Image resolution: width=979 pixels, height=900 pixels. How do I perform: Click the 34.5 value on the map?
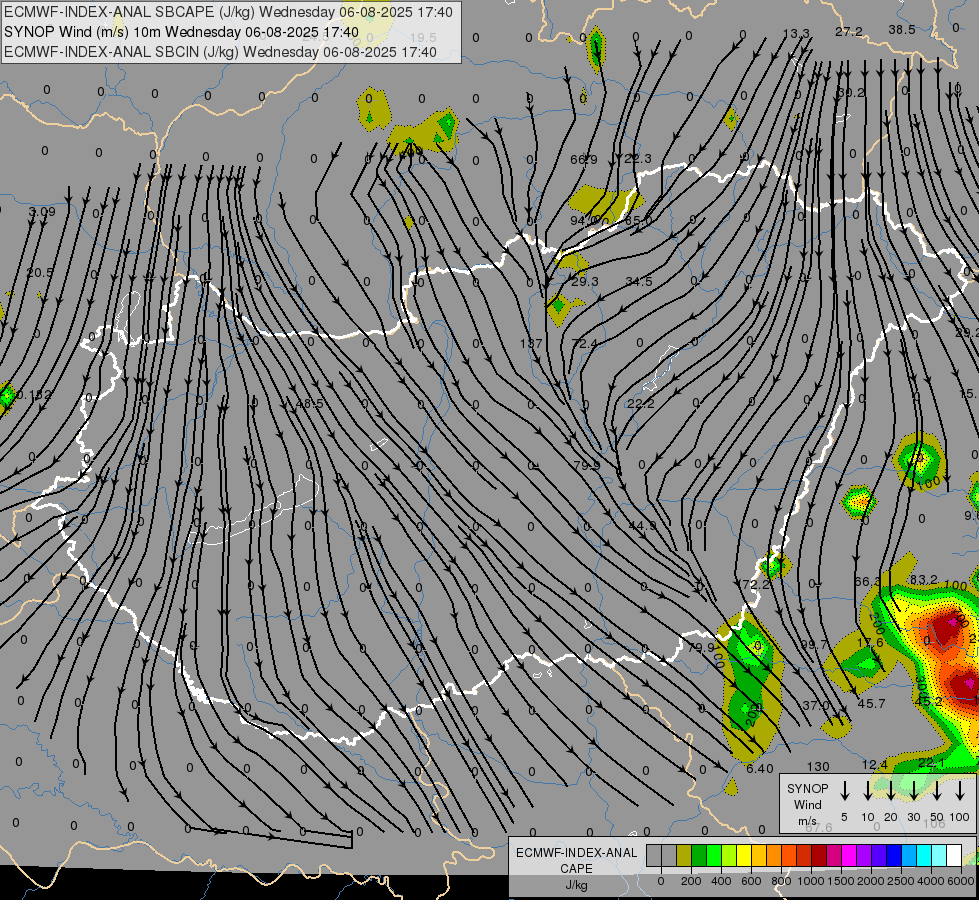(x=639, y=282)
